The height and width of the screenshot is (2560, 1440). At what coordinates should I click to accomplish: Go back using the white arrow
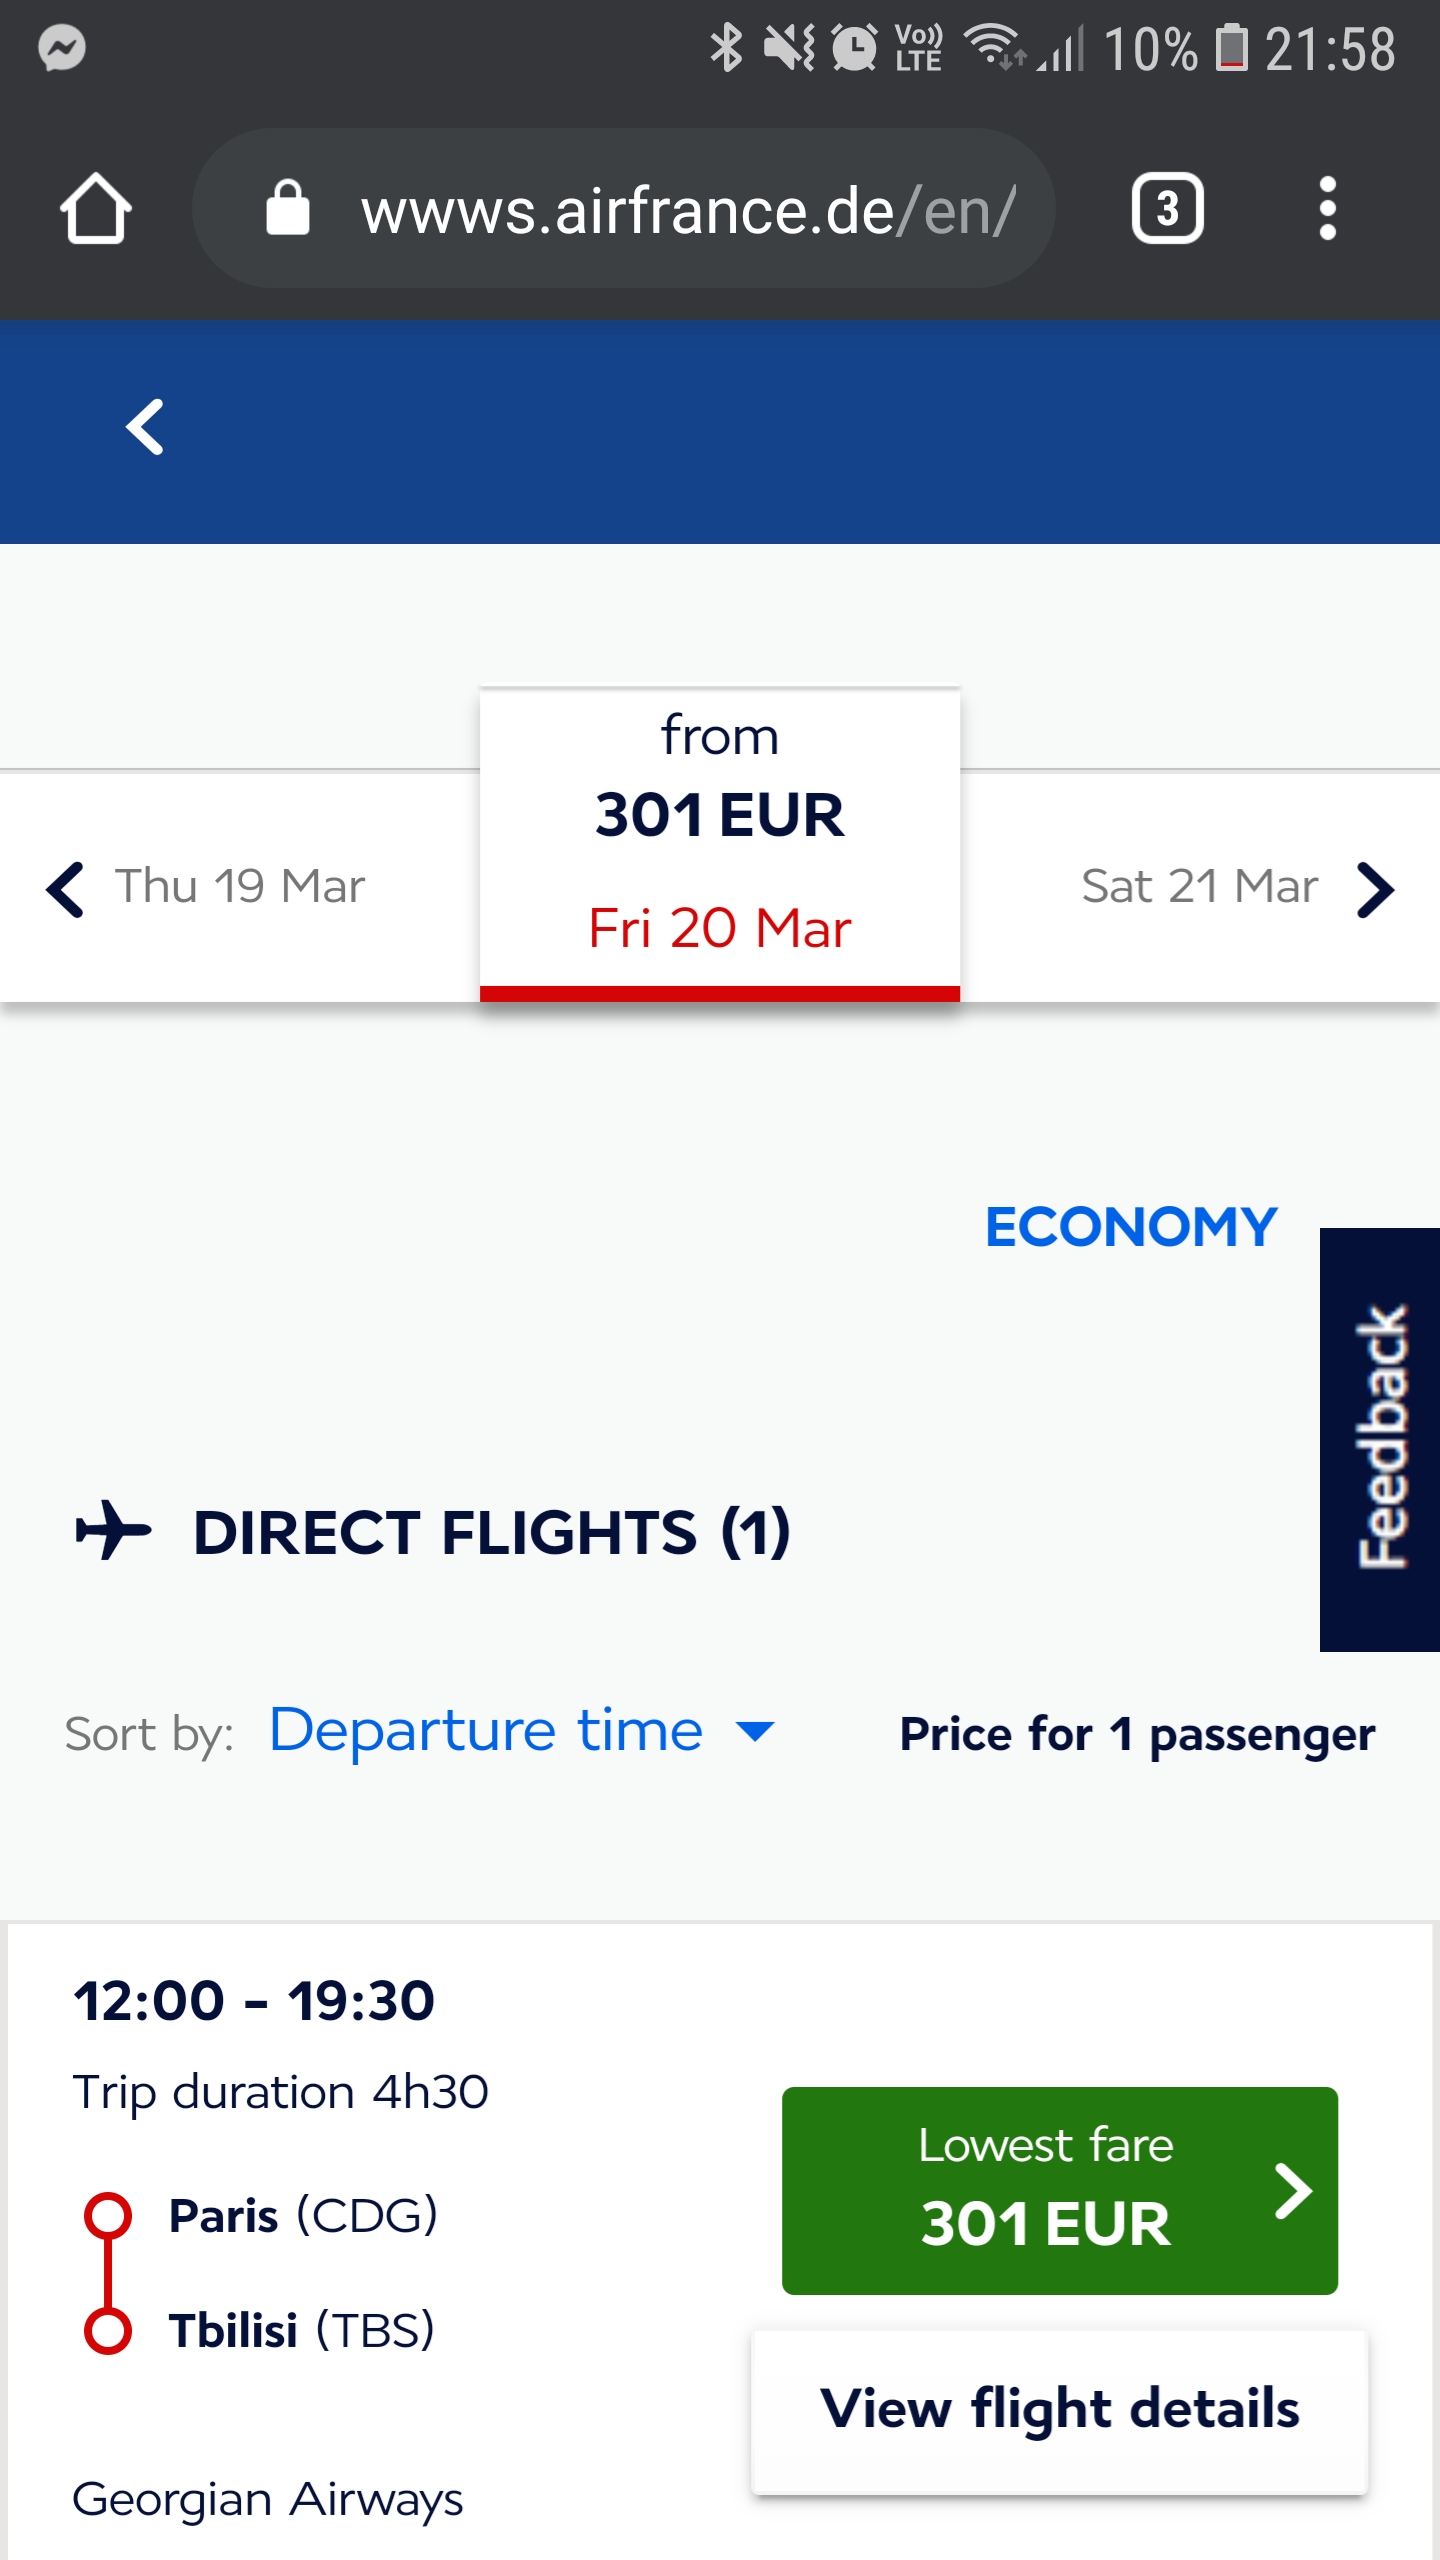point(145,427)
